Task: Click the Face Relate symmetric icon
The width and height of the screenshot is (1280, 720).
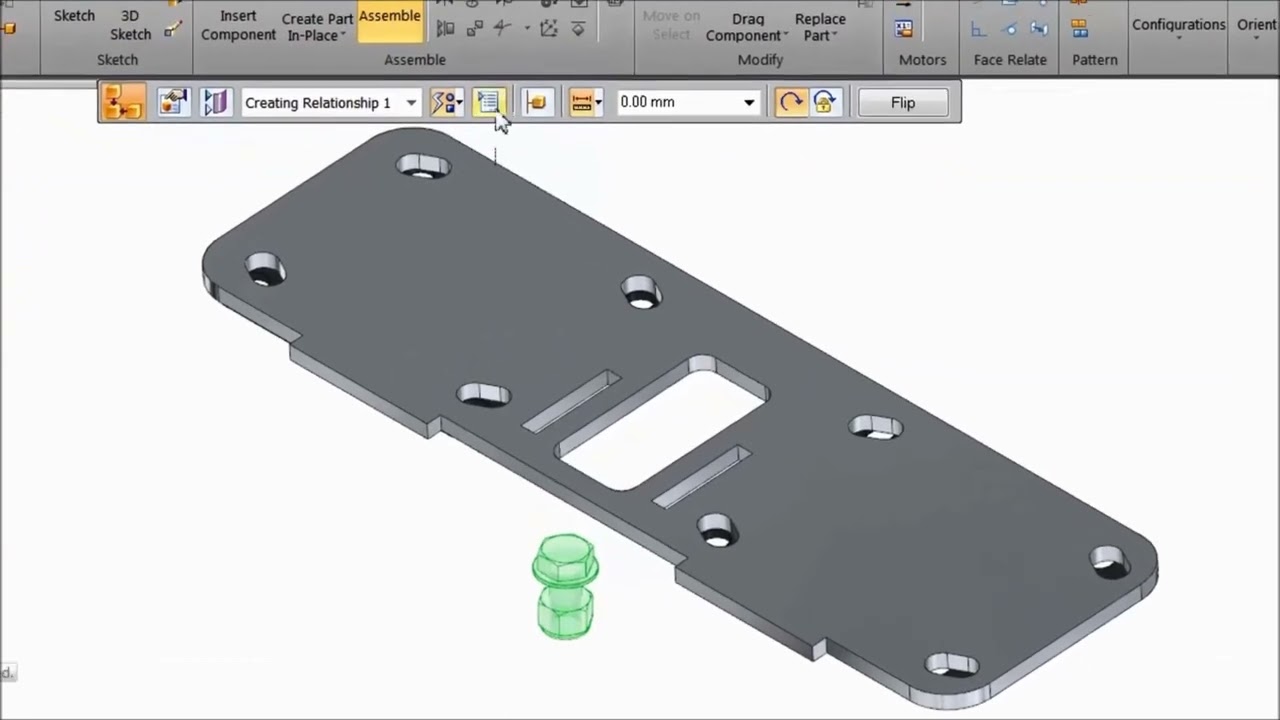Action: coord(1040,29)
